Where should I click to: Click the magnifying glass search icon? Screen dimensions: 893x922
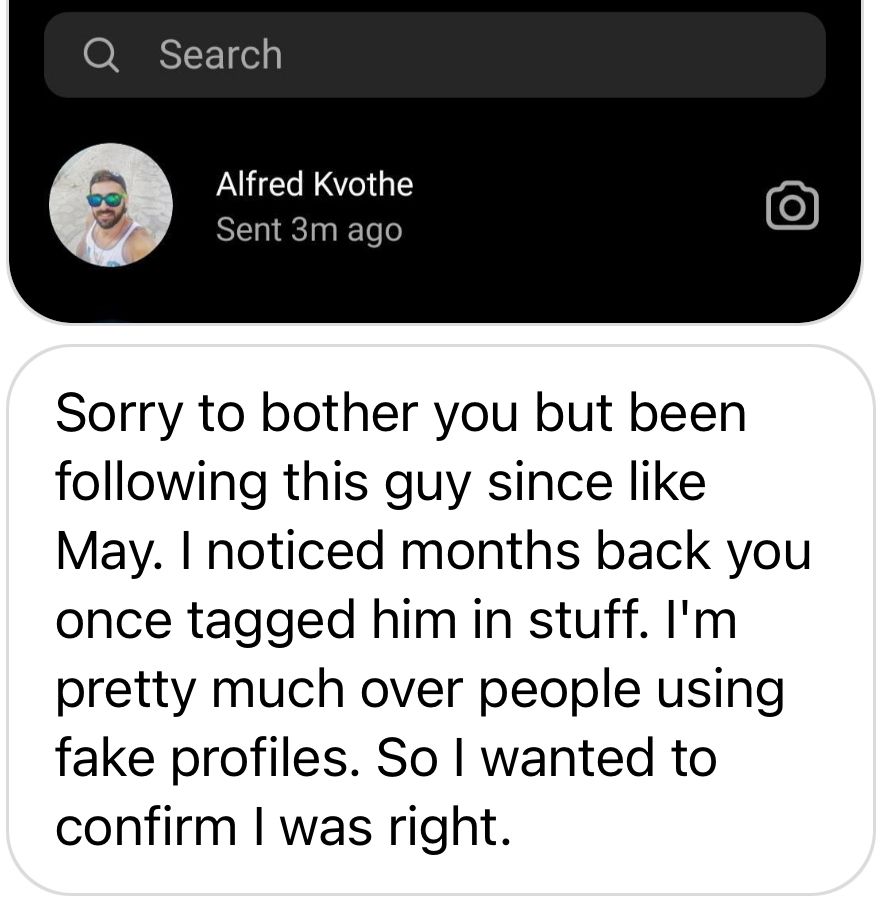[x=101, y=55]
